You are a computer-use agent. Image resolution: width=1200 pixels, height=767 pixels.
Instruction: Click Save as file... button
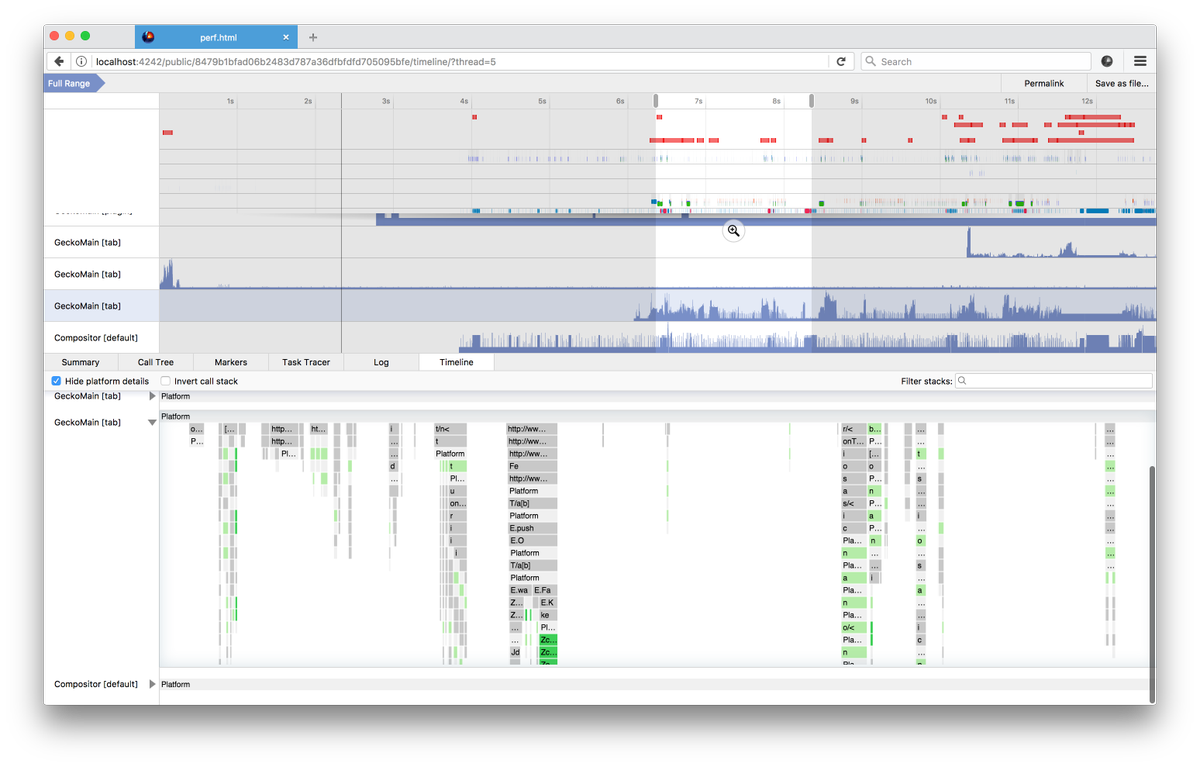tap(1121, 83)
